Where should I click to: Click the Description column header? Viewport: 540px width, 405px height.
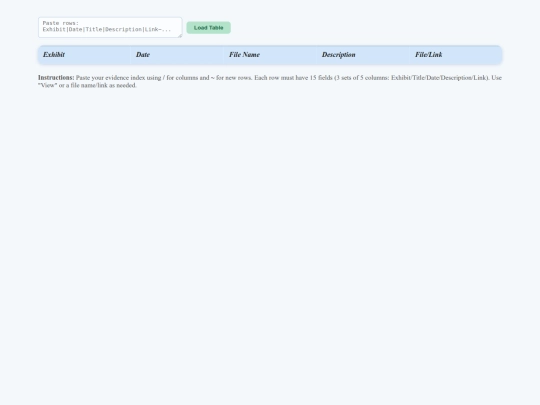click(x=363, y=55)
